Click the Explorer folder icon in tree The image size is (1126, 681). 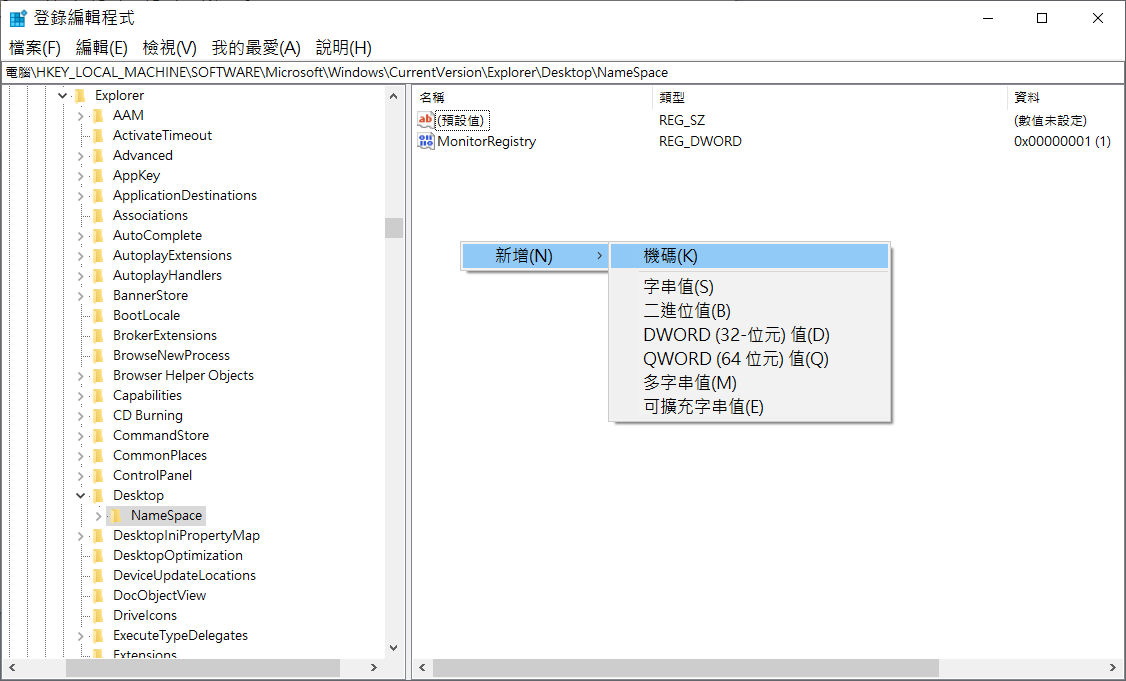[81, 96]
